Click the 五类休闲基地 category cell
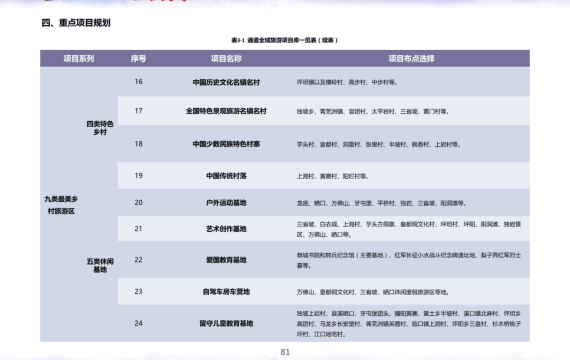570x360 pixels. point(100,265)
